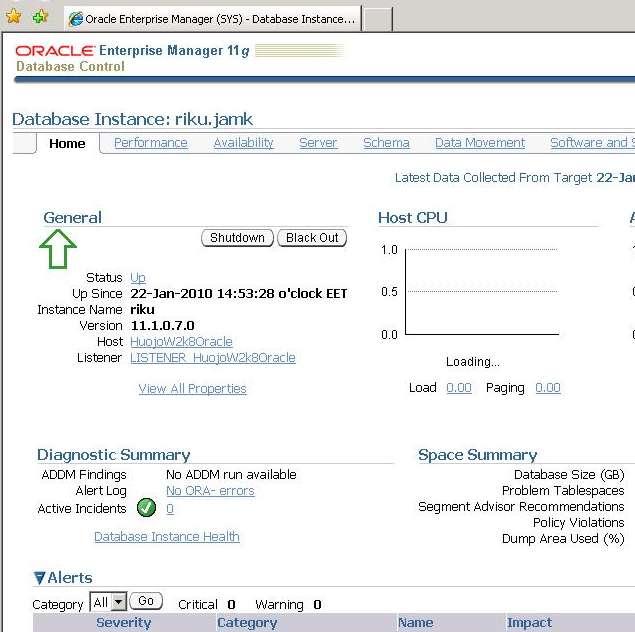Go to the Server tab
Viewport: 635px width, 632px height.
(x=318, y=143)
